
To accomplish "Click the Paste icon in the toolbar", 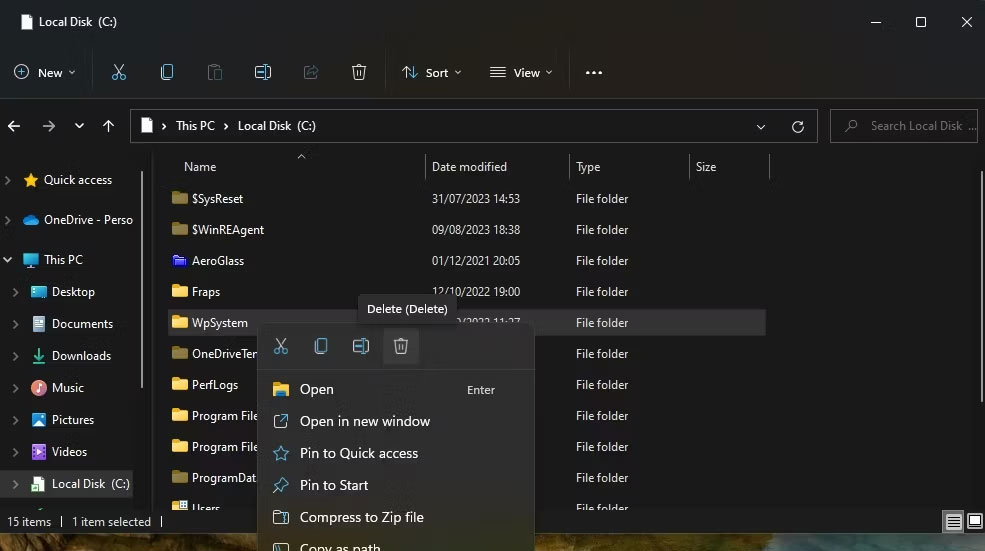I will (x=215, y=72).
